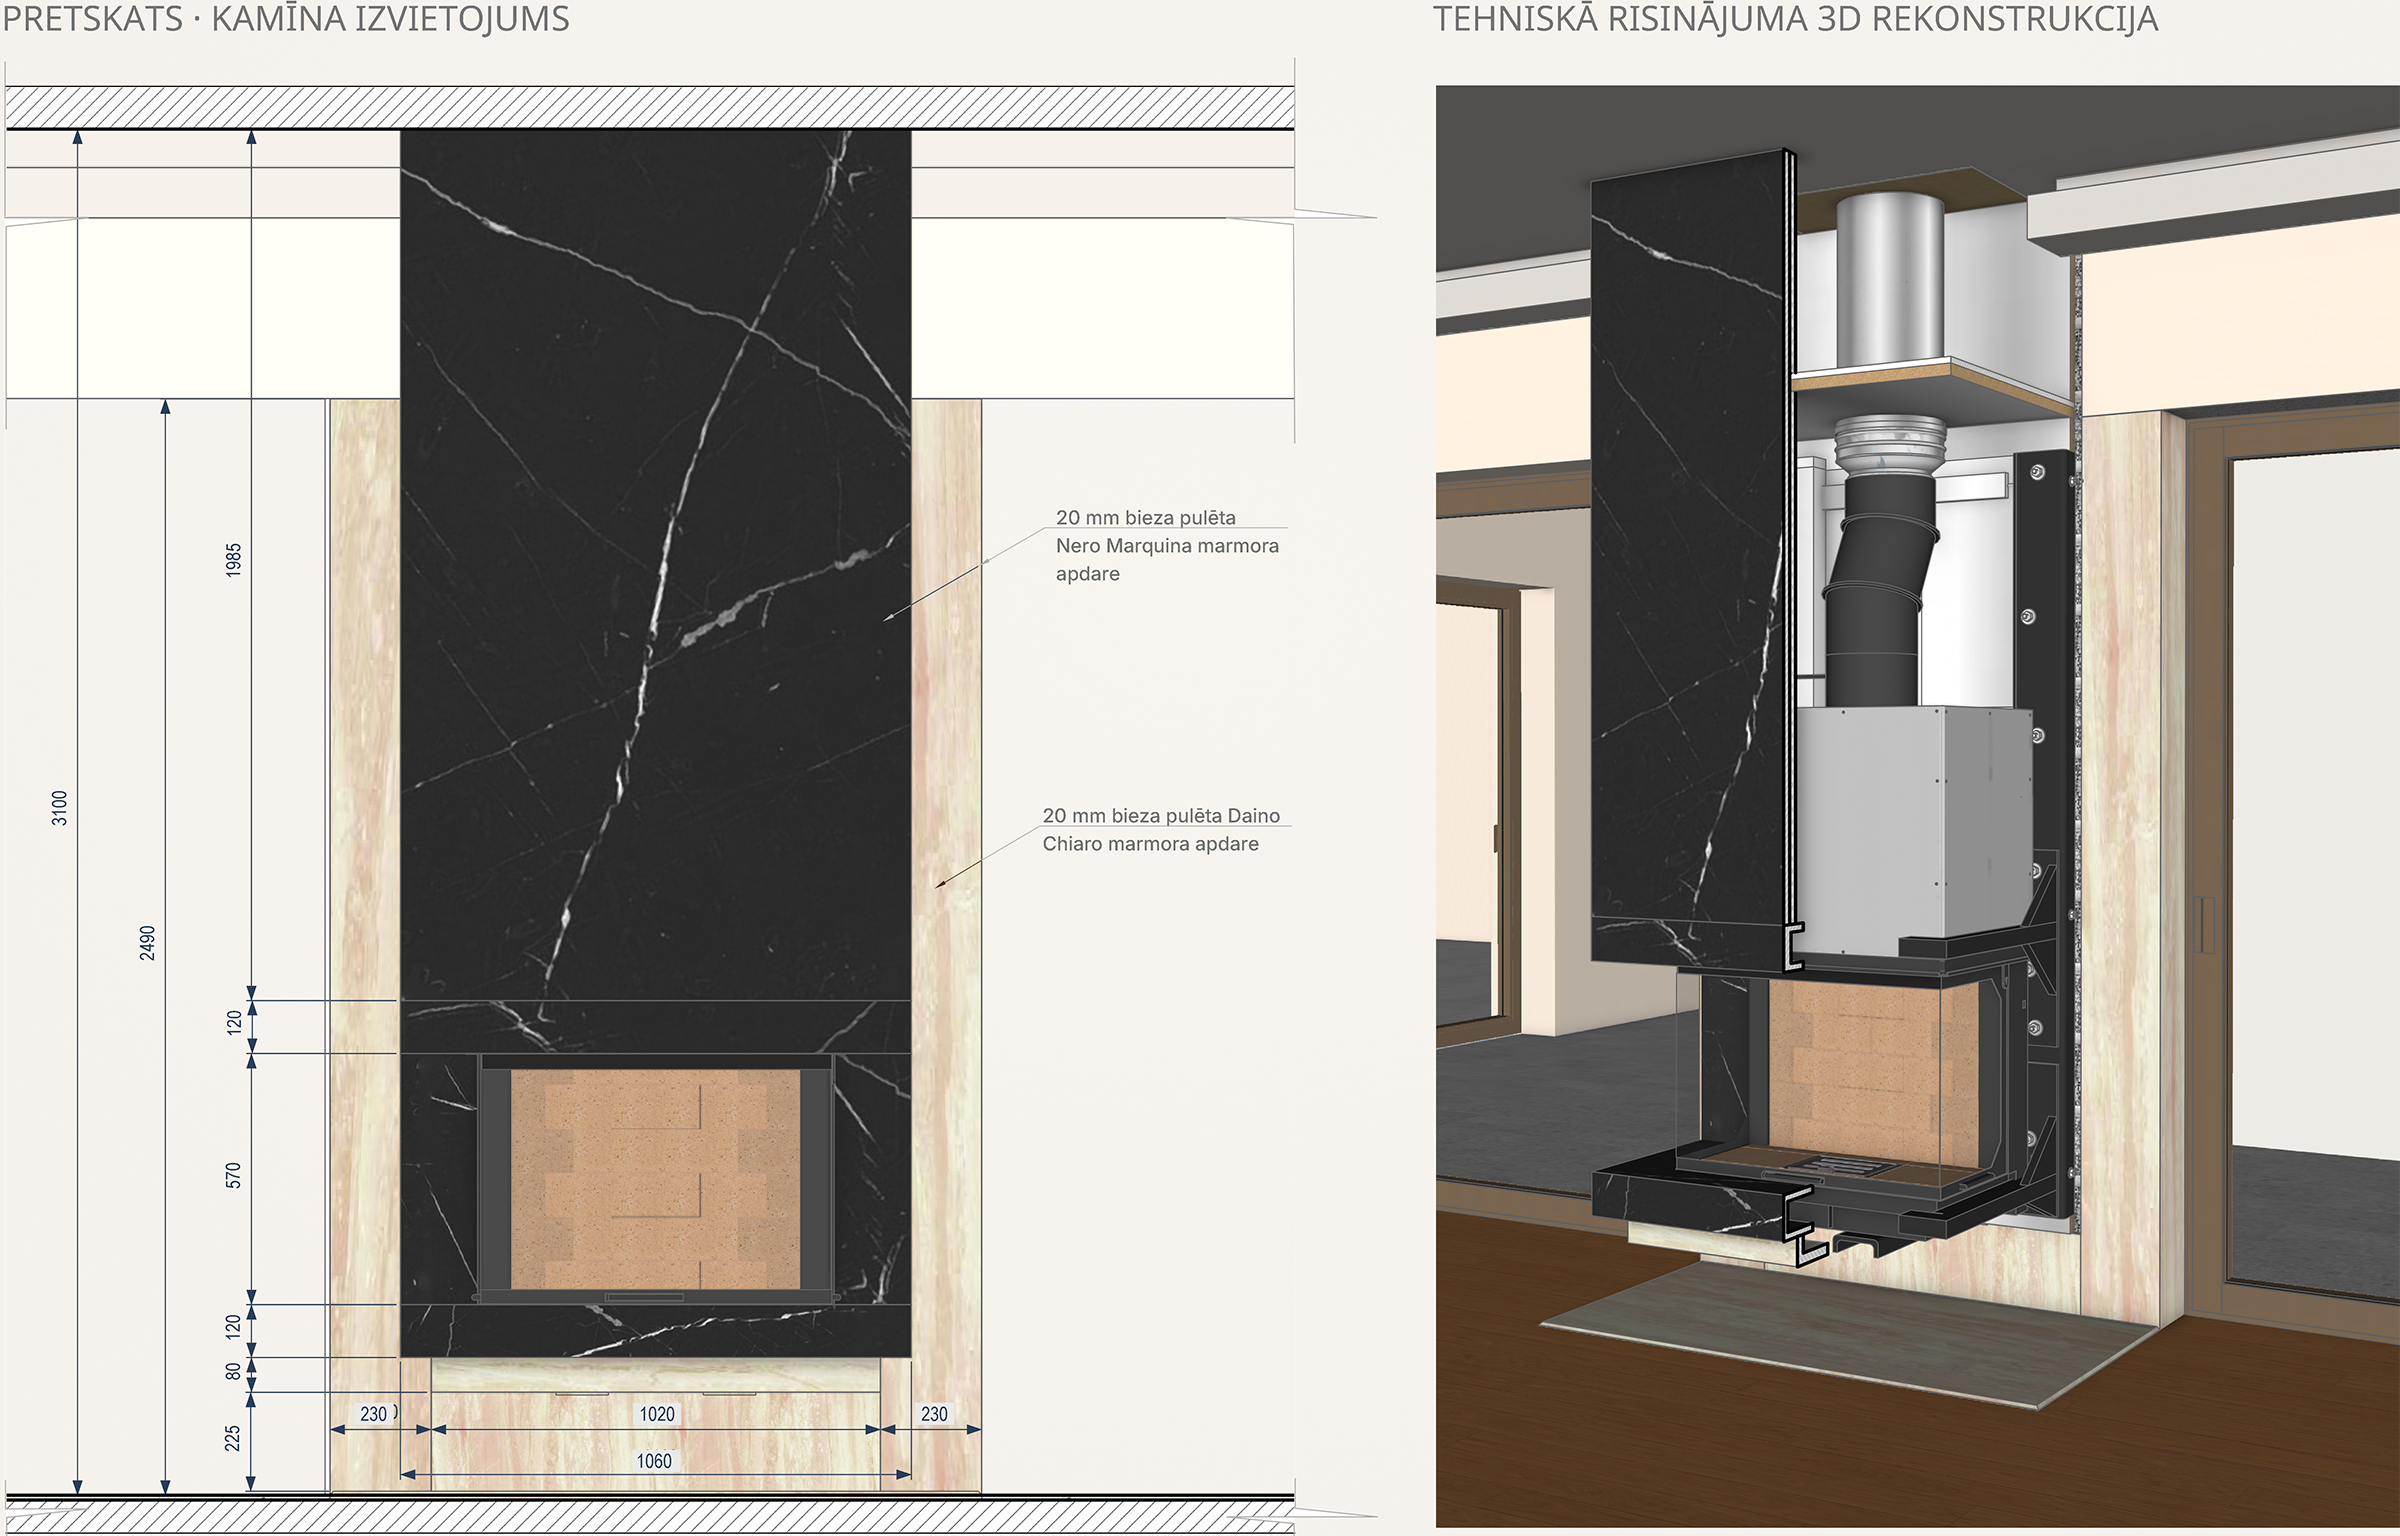The height and width of the screenshot is (1536, 2400).
Task: Click the Nero Marquina marmora apdare annotation
Action: [x=1167, y=546]
